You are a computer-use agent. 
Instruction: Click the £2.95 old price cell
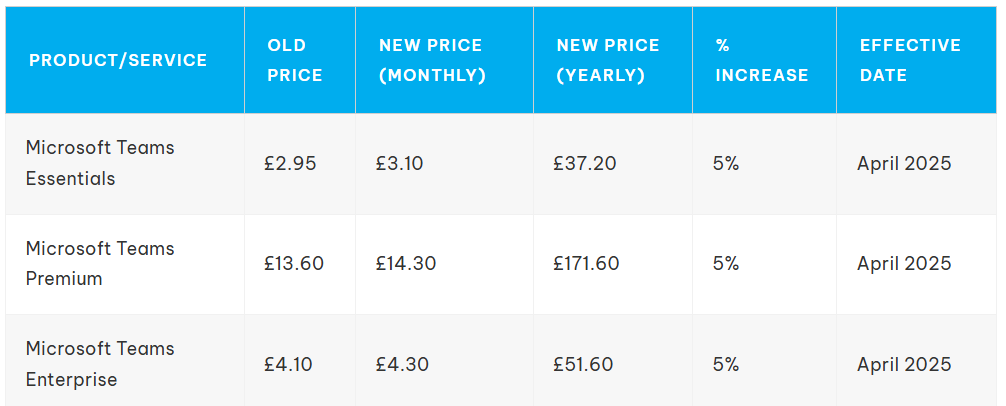click(290, 163)
